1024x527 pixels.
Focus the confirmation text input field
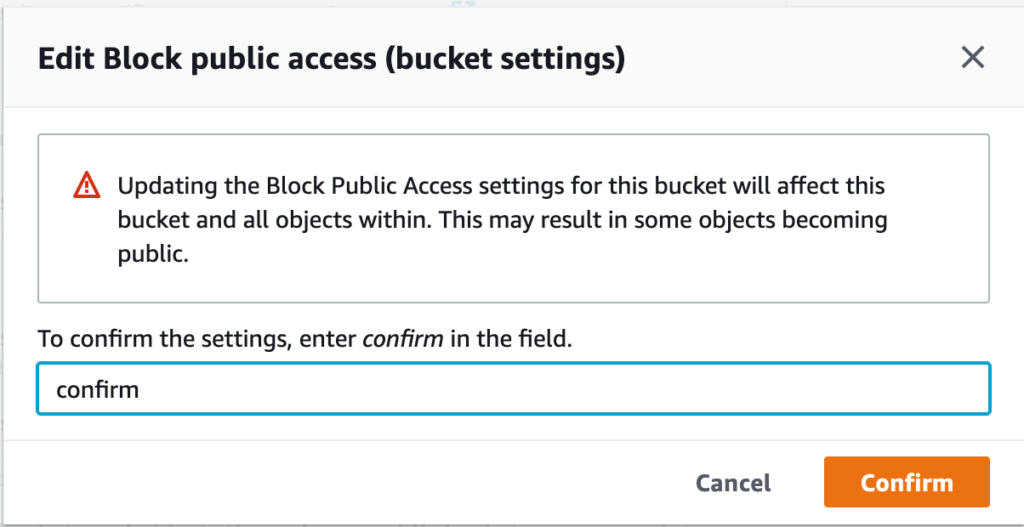click(x=513, y=389)
